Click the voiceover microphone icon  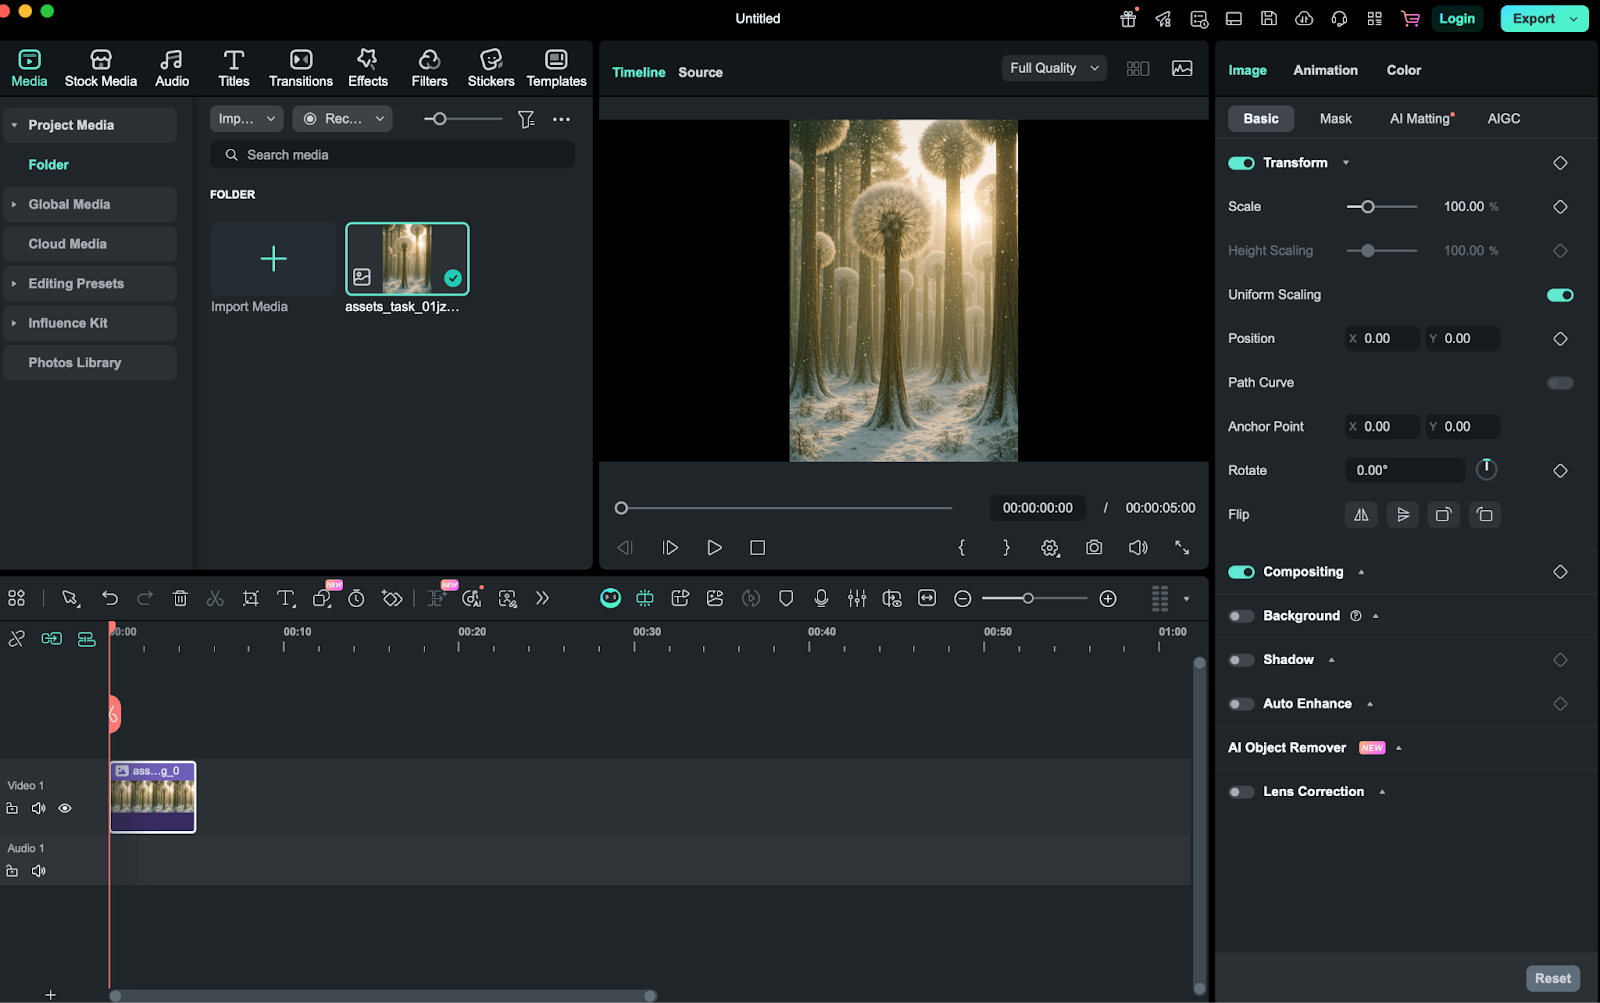821,598
